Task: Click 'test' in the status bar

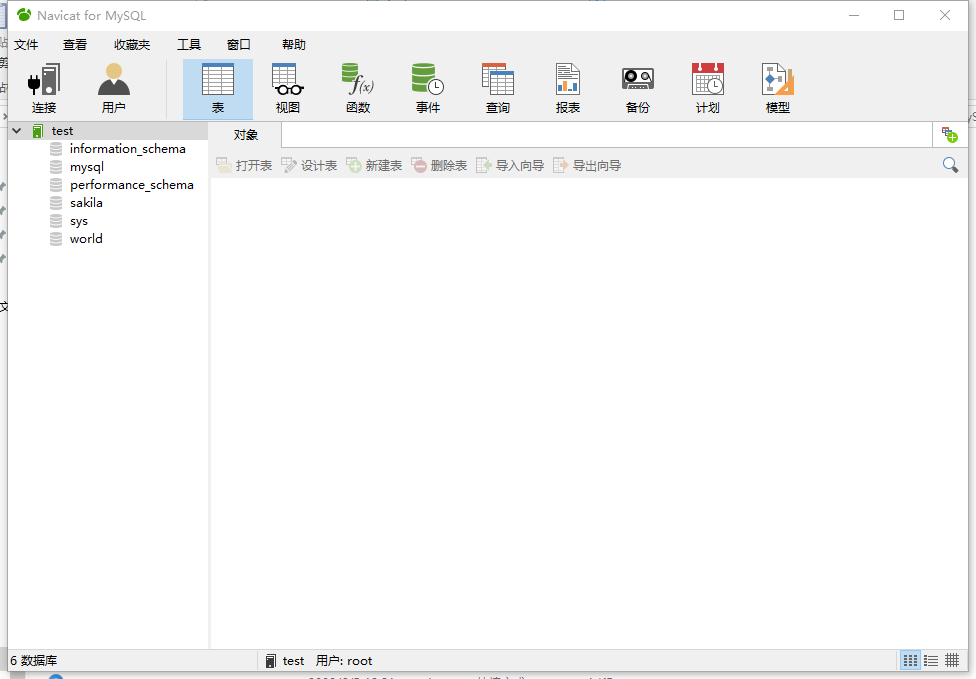Action: [293, 660]
